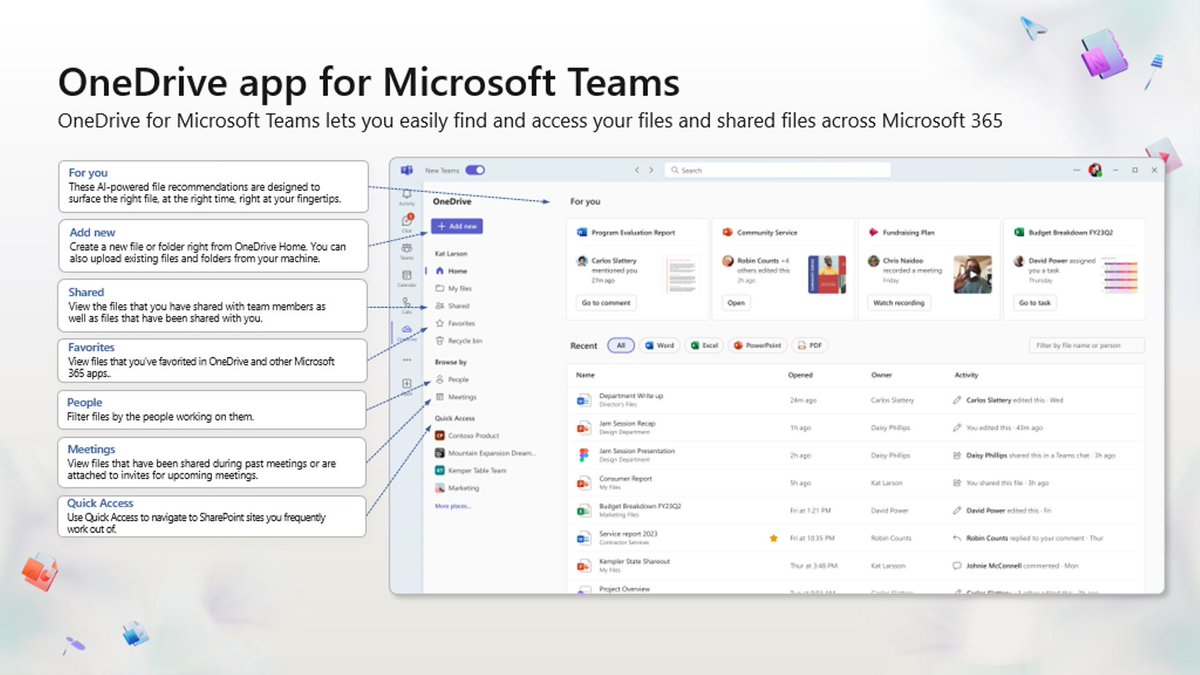Go back with the left arrow
This screenshot has height=675, width=1200.
point(636,170)
